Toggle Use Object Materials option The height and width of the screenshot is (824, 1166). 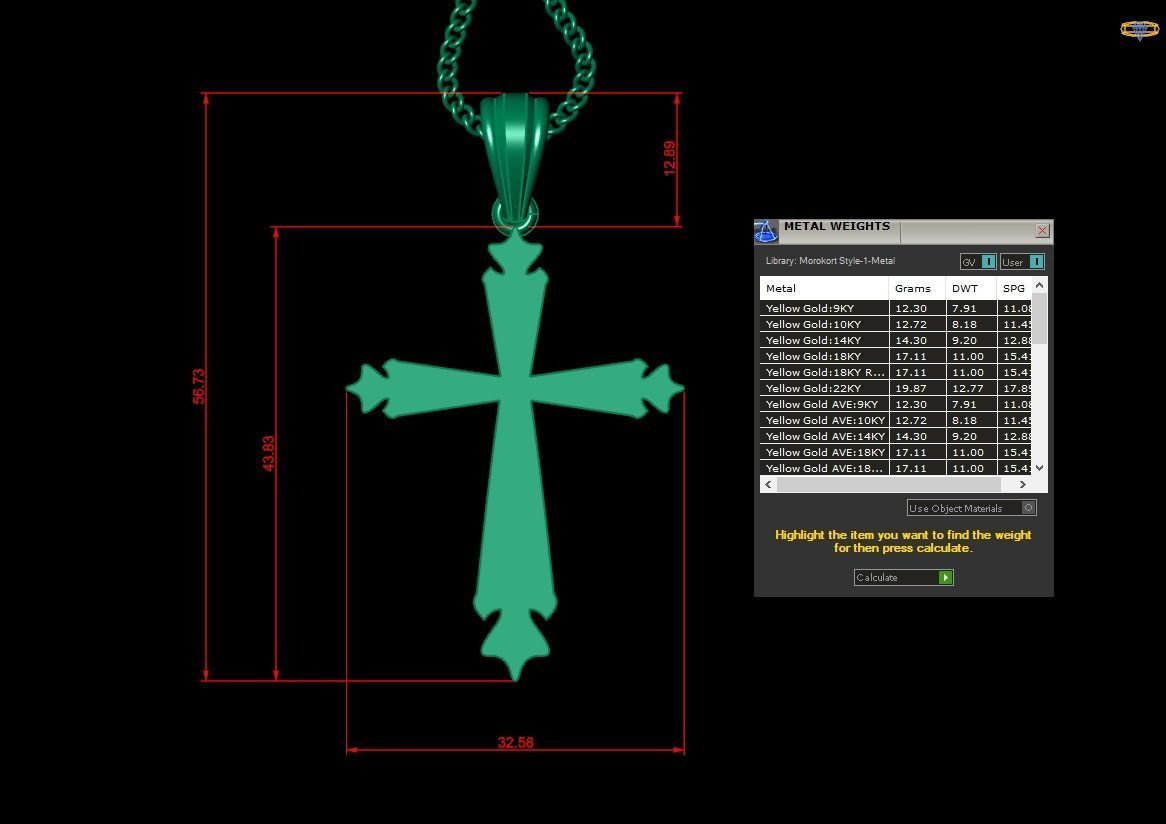[971, 508]
